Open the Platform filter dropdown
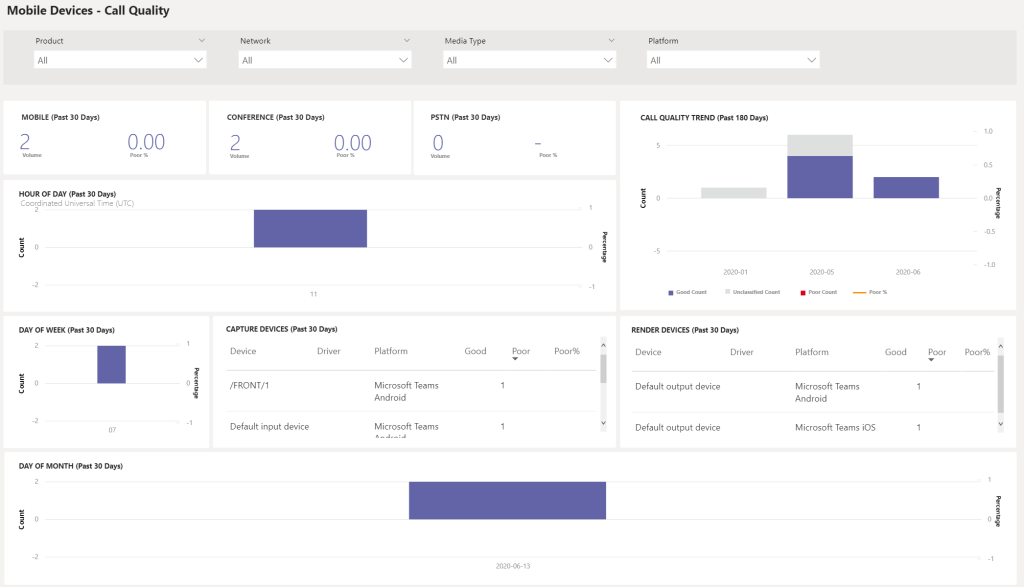Screen dimensions: 1024x587 [734, 60]
